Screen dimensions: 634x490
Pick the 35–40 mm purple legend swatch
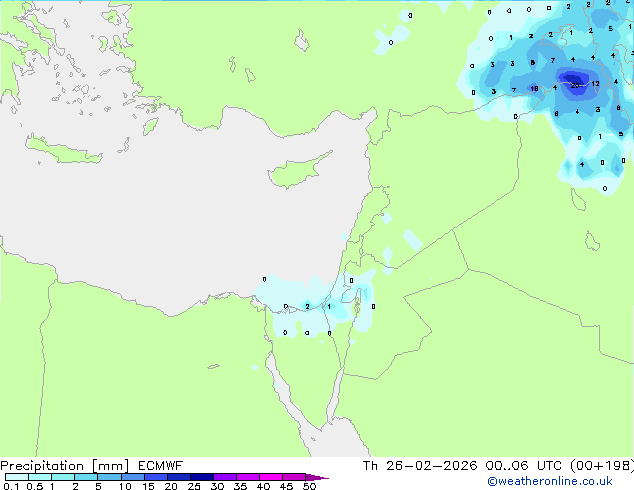pyautogui.click(x=248, y=477)
